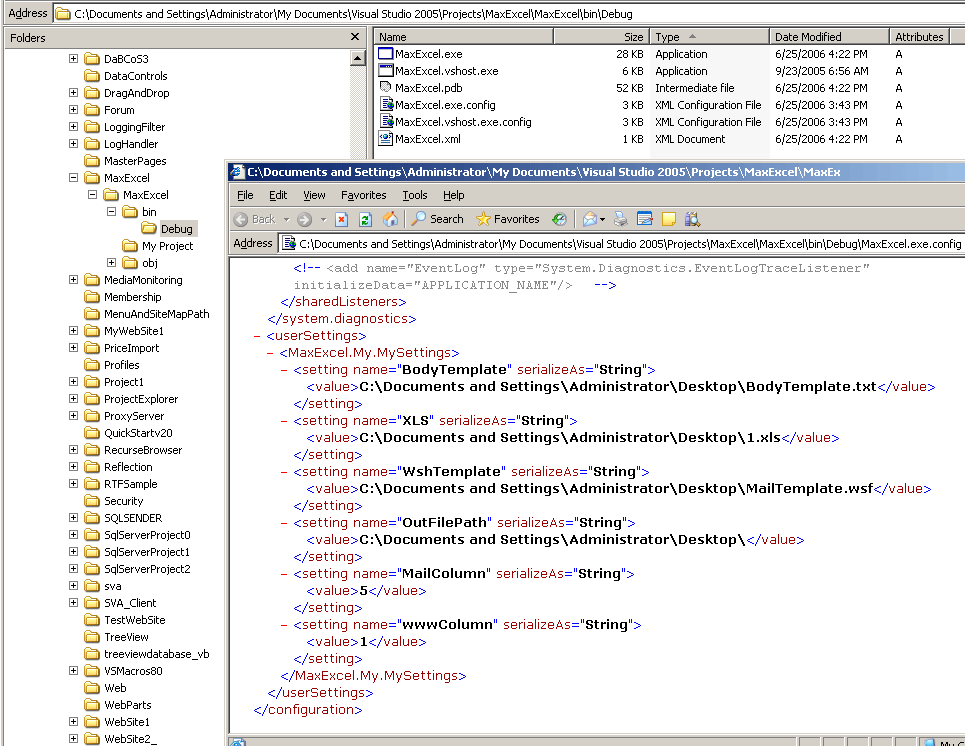
Task: Sort by the Type column header
Action: (x=708, y=37)
